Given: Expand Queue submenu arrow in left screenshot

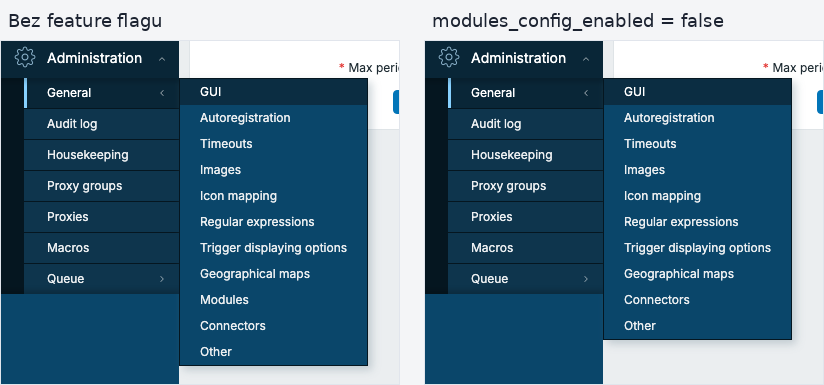Looking at the screenshot, I should pos(162,279).
